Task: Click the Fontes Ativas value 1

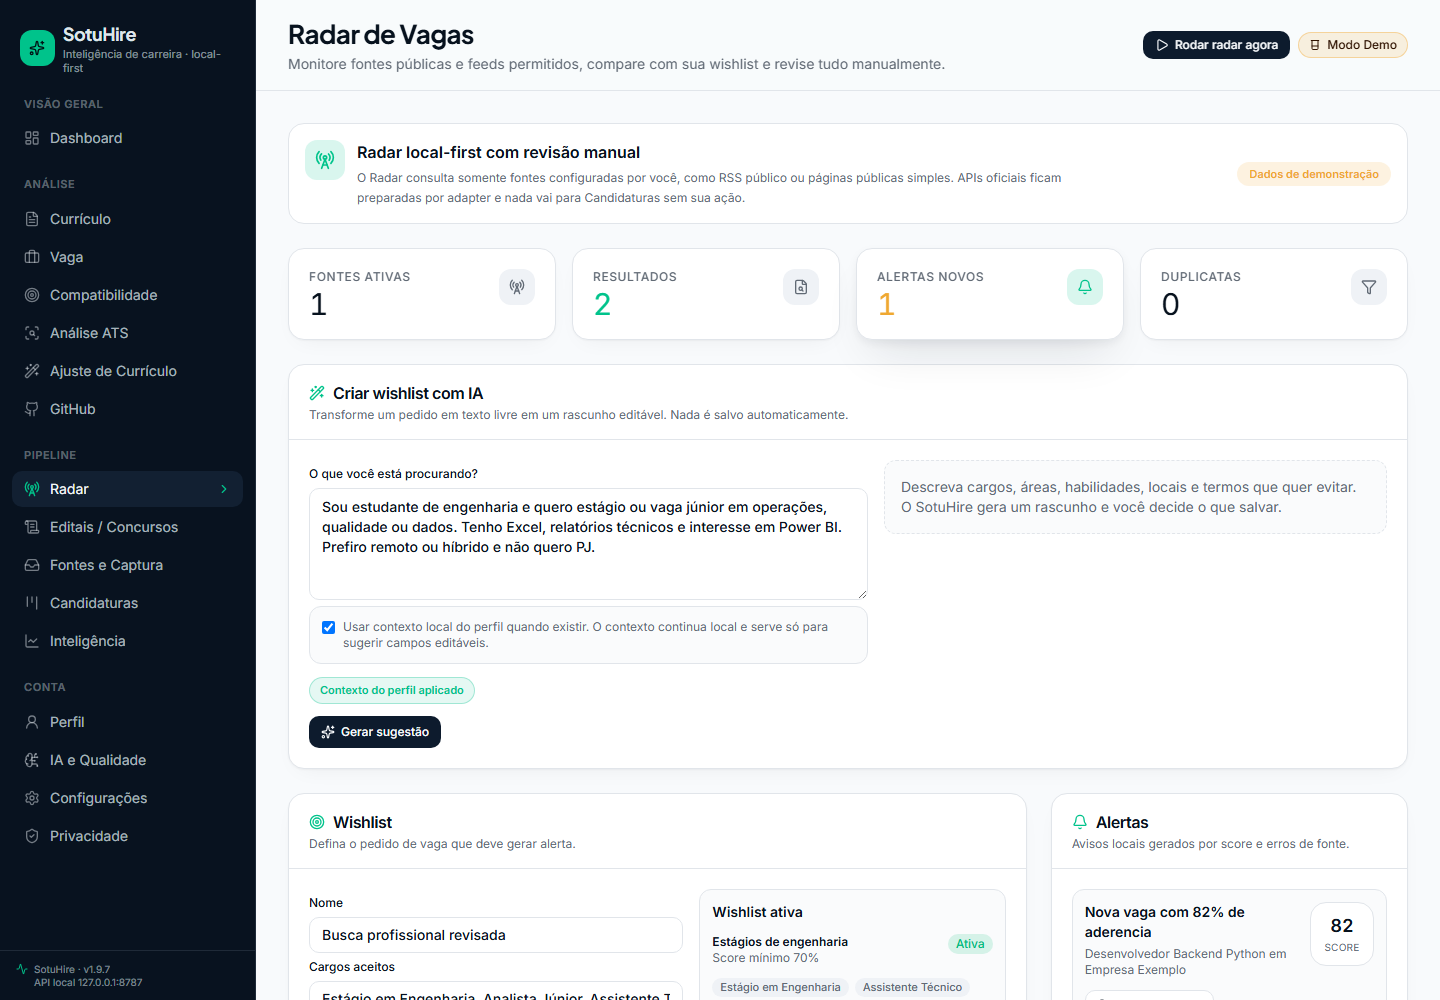Action: (318, 304)
